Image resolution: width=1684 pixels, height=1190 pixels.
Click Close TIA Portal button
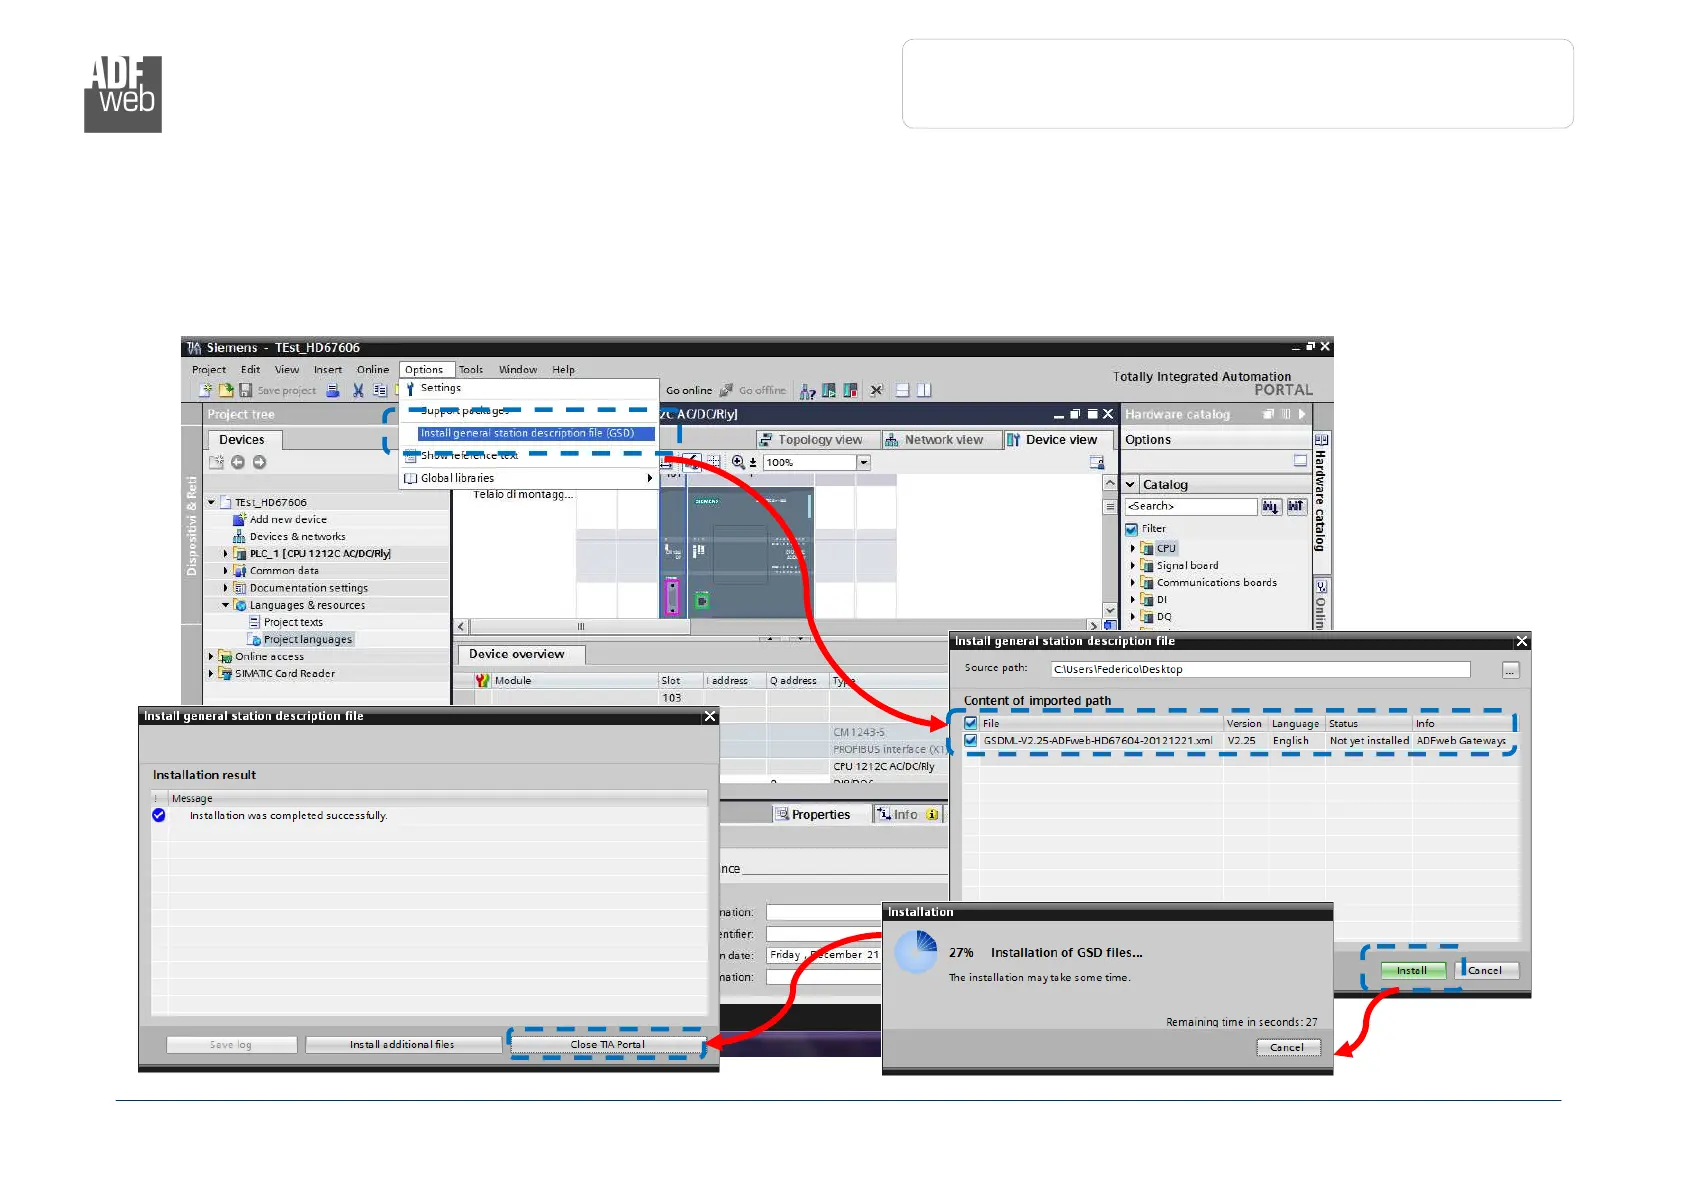click(608, 1044)
